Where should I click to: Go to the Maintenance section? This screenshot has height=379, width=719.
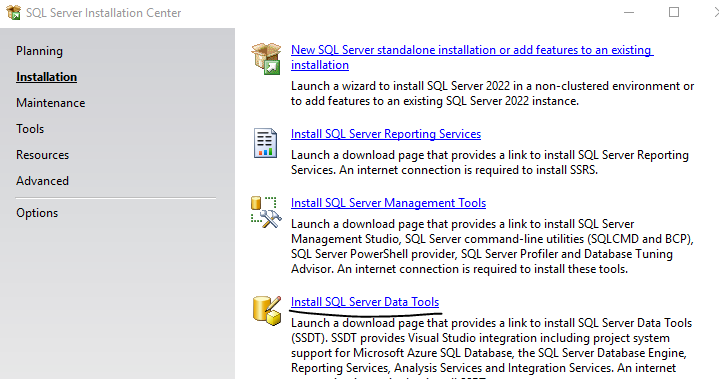coord(50,103)
